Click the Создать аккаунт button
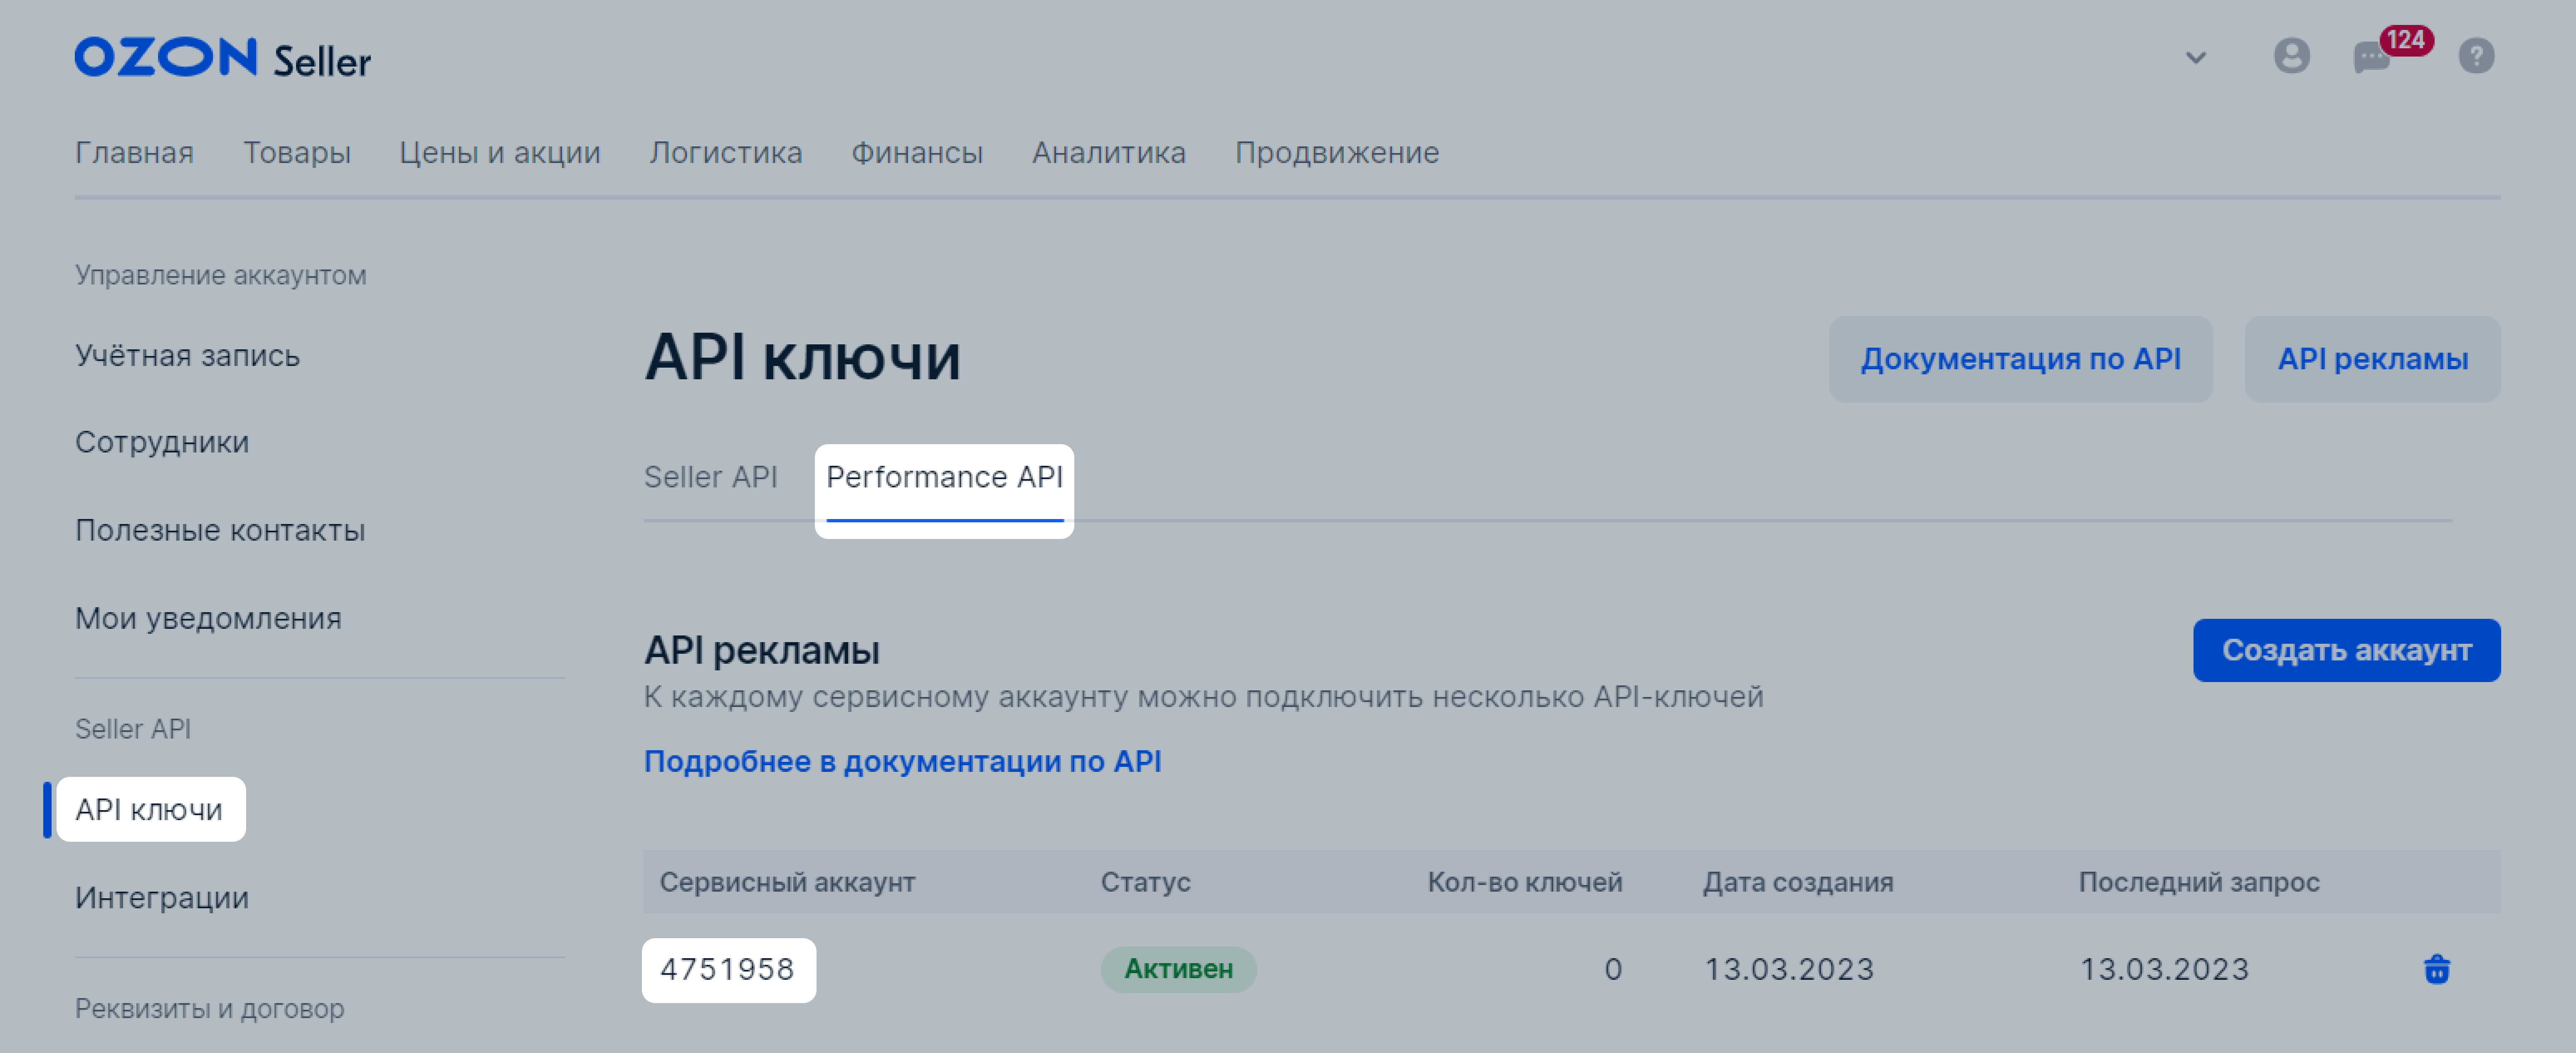 tap(2346, 650)
